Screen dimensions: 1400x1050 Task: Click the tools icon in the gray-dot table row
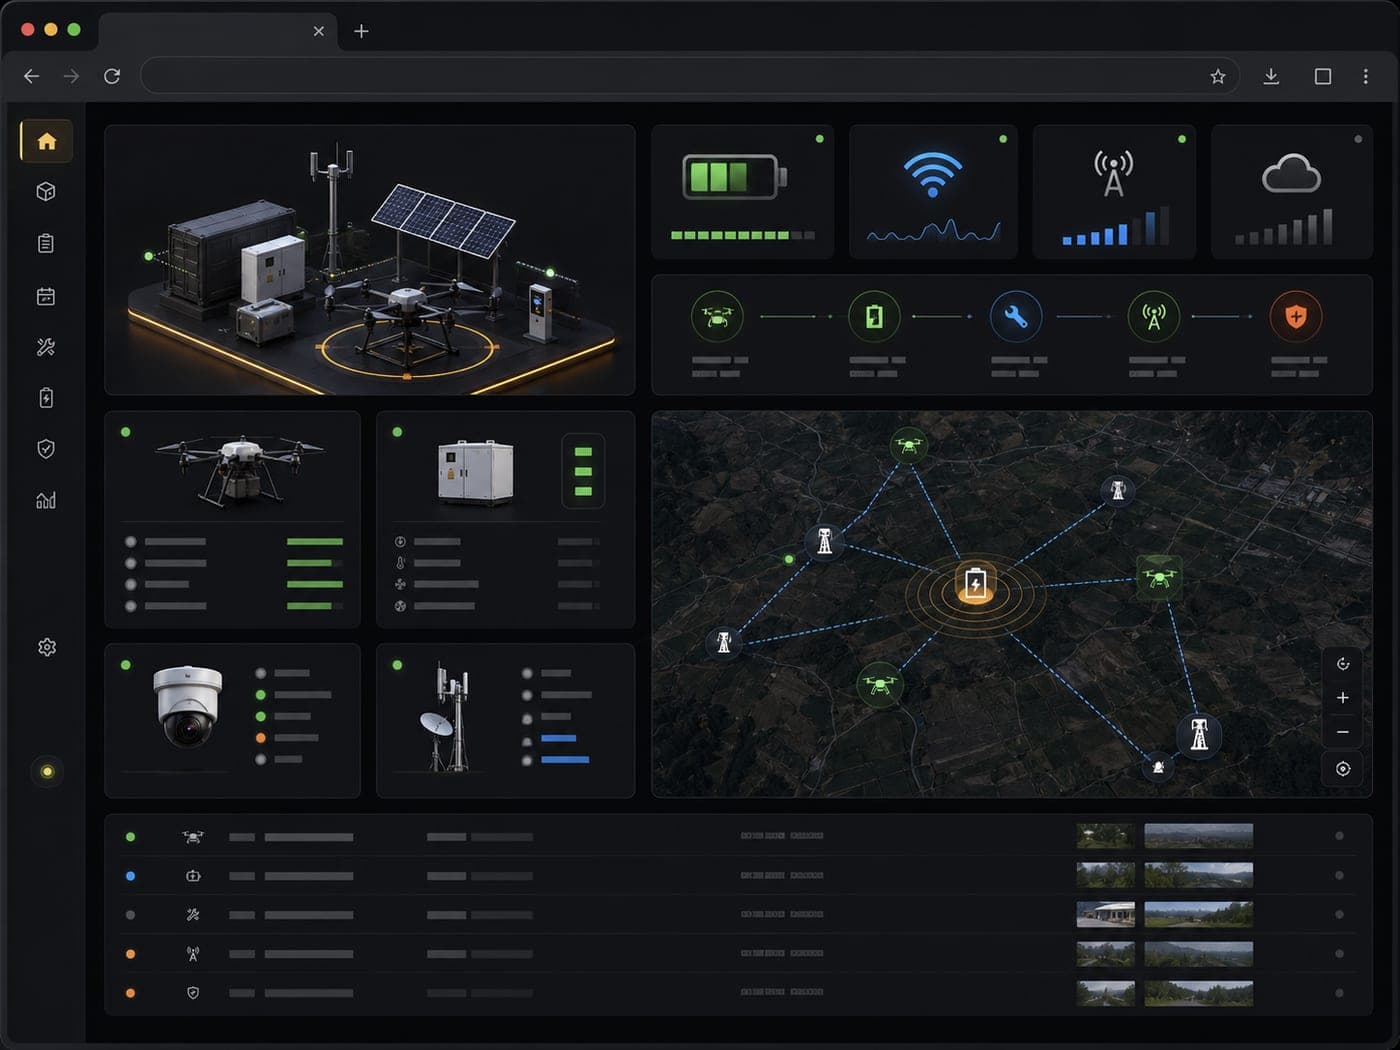coord(193,915)
